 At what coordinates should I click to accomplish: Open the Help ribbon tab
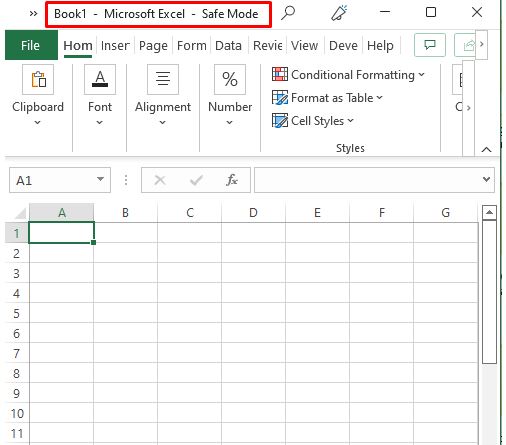[x=380, y=45]
